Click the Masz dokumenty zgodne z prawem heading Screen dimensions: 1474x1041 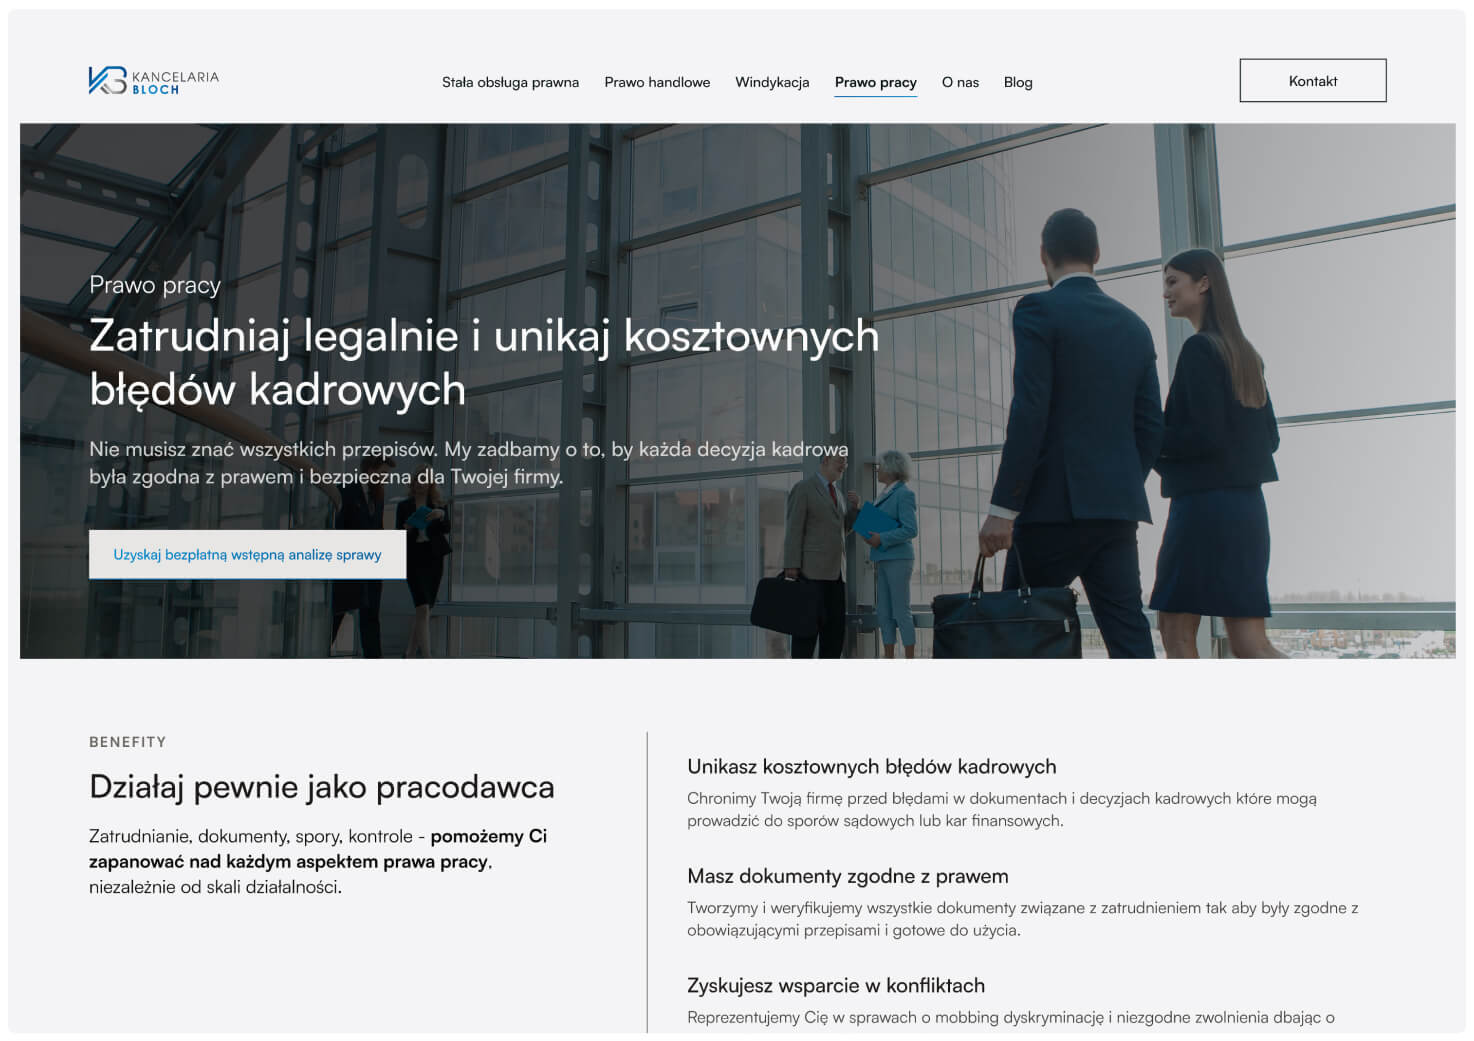pyautogui.click(x=847, y=876)
